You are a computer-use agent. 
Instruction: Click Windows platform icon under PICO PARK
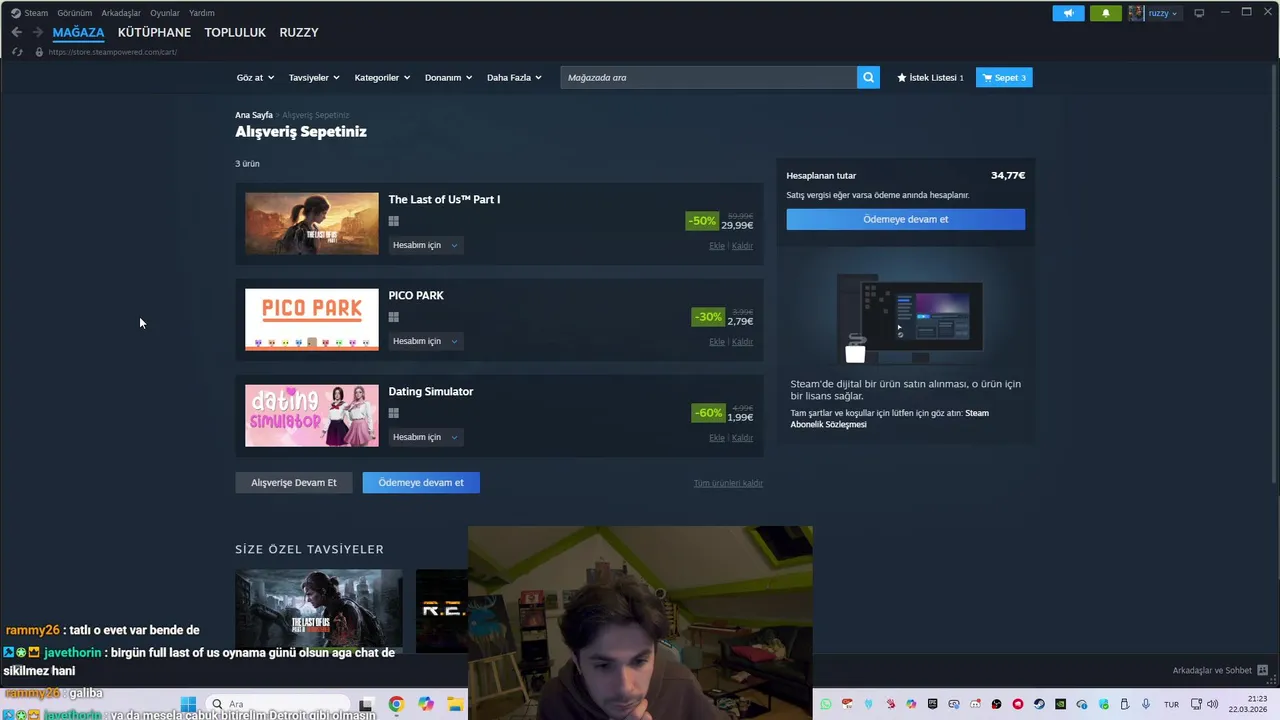394,317
